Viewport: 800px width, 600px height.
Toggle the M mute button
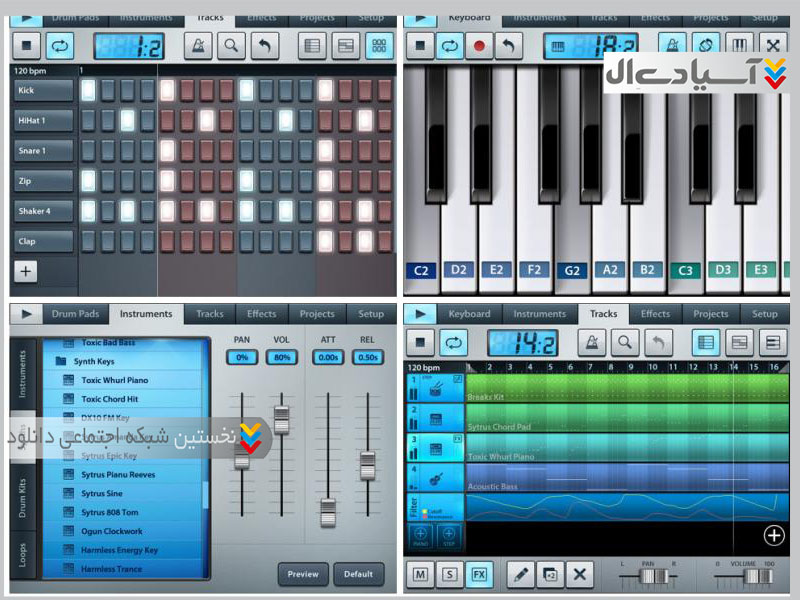coord(421,574)
